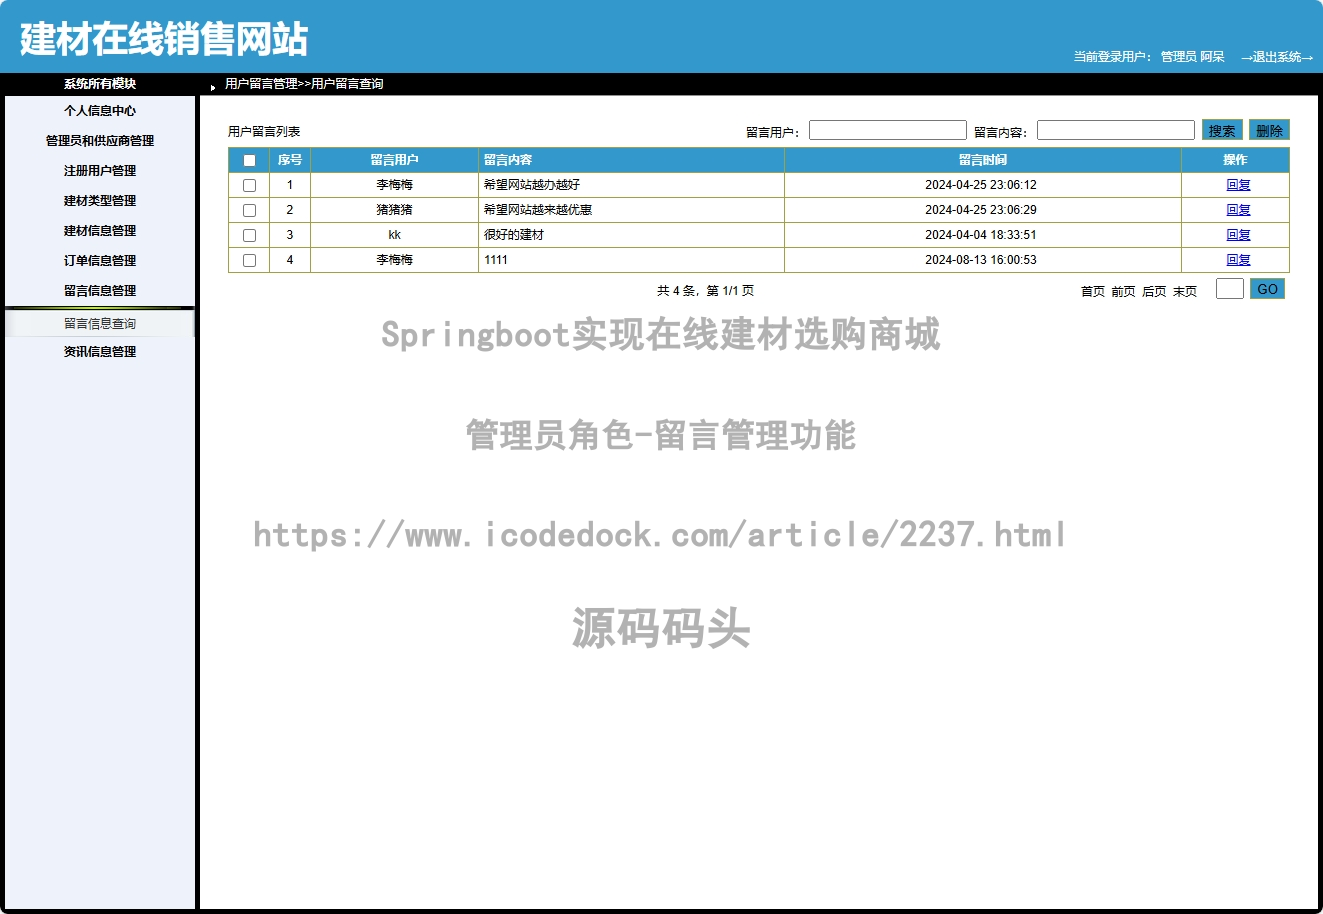The image size is (1323, 914).
Task: Click the 序号 column header
Action: 290,160
